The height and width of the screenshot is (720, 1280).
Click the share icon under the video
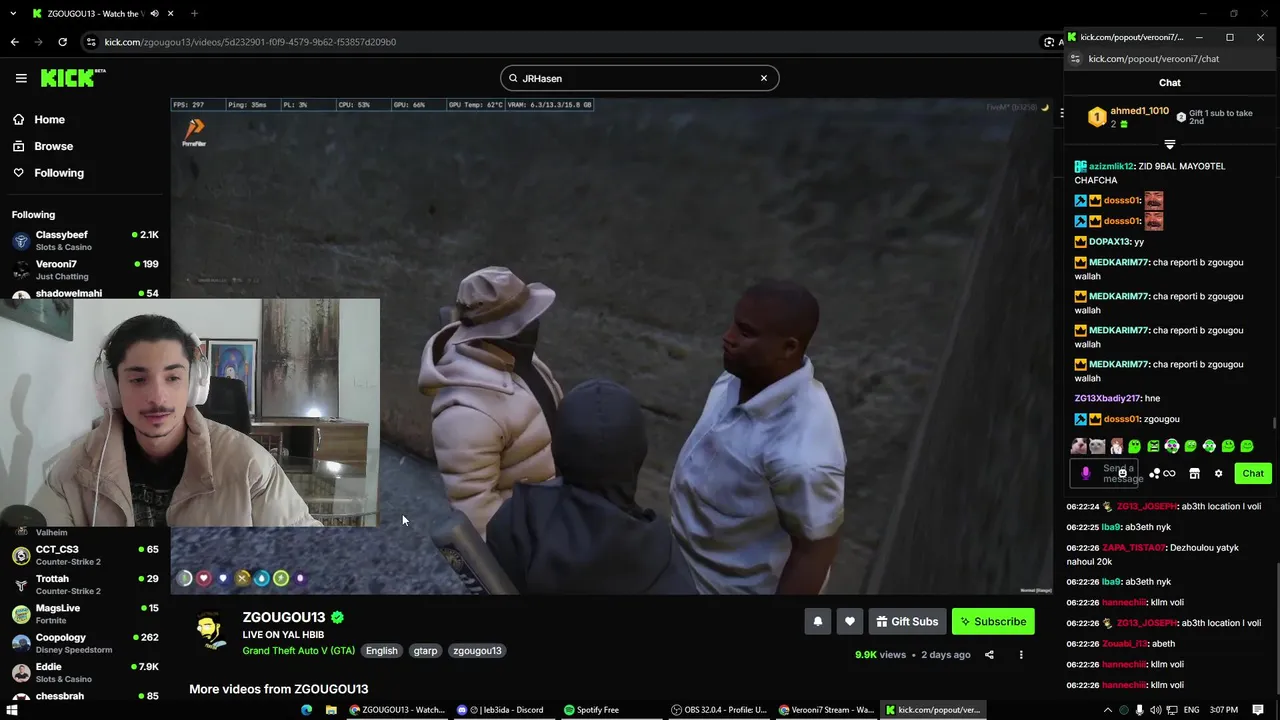point(989,655)
